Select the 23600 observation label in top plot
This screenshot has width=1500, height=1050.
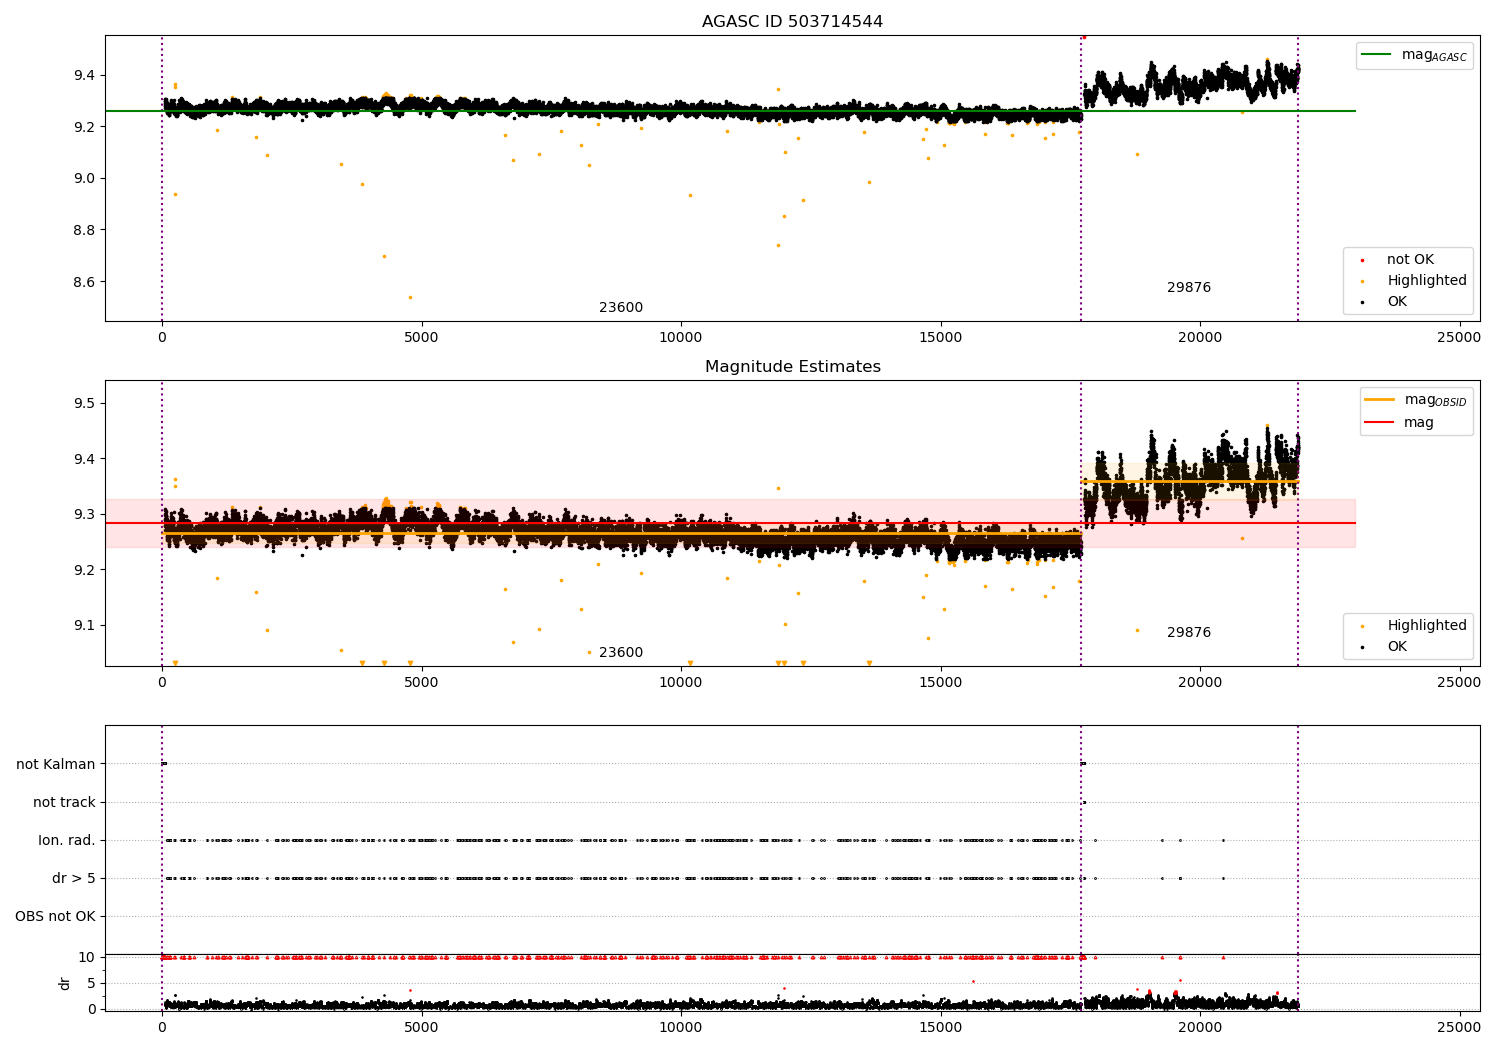621,308
